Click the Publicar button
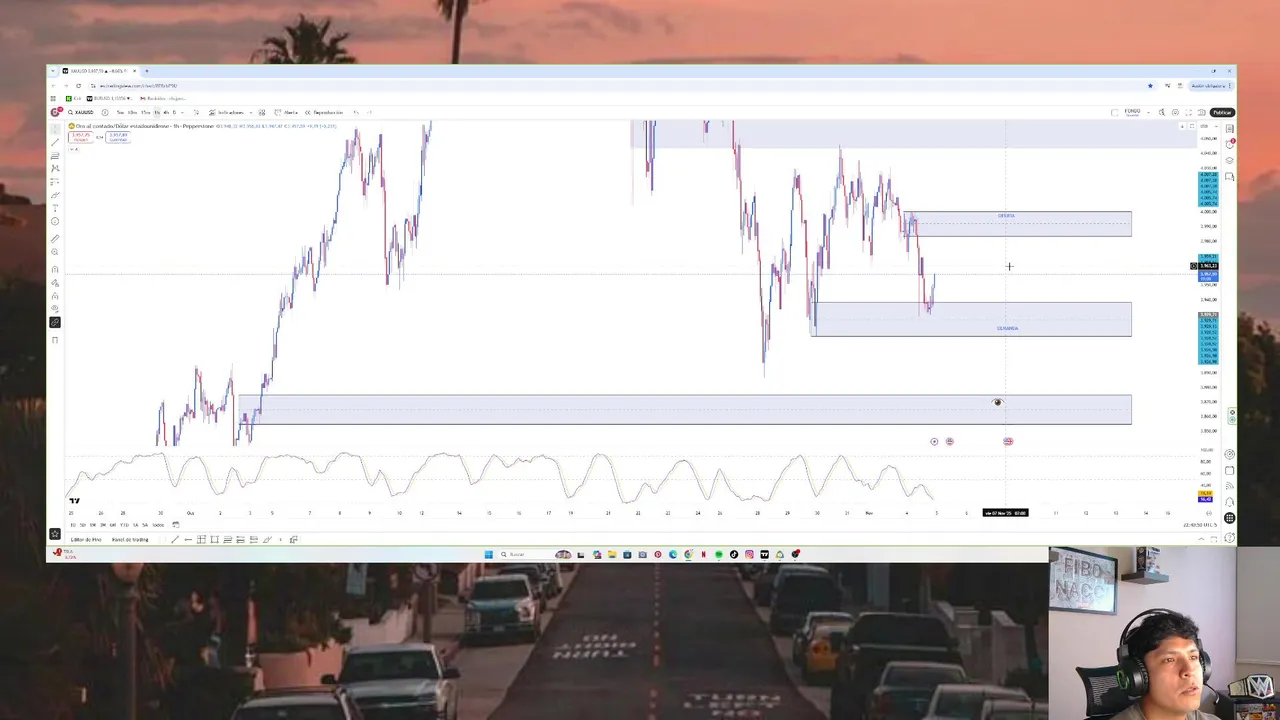This screenshot has width=1280, height=720. click(x=1222, y=112)
